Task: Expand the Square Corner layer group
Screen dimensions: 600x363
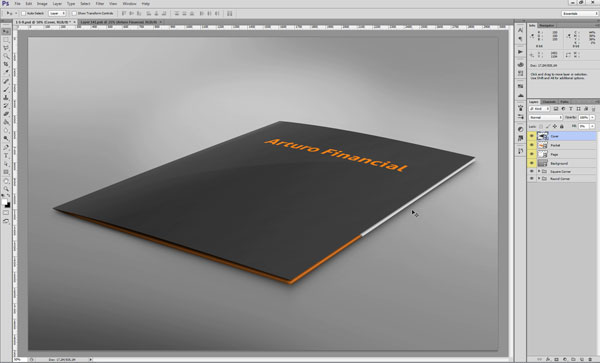Action: tap(539, 171)
